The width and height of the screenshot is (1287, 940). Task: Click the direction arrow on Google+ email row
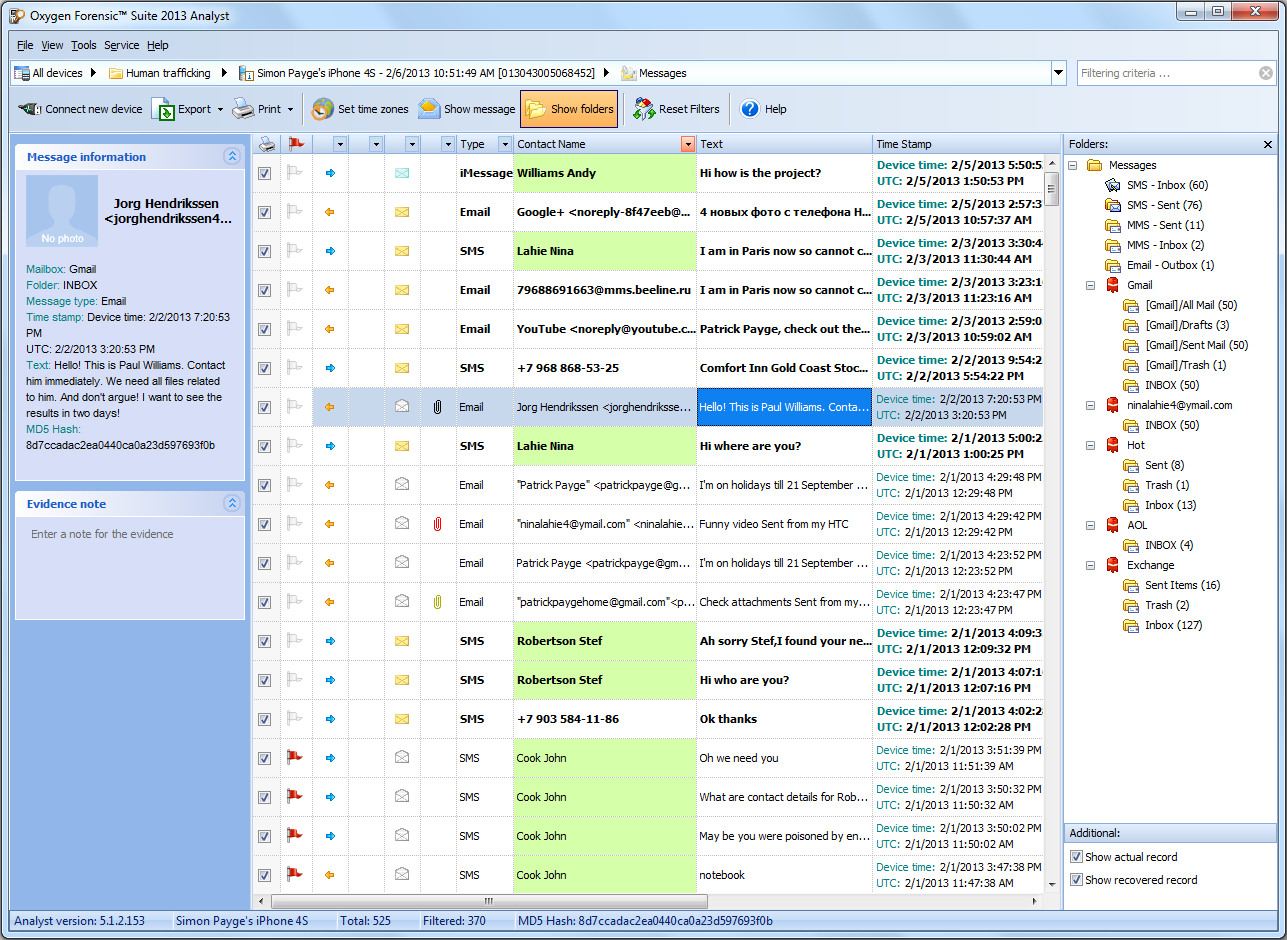(330, 212)
